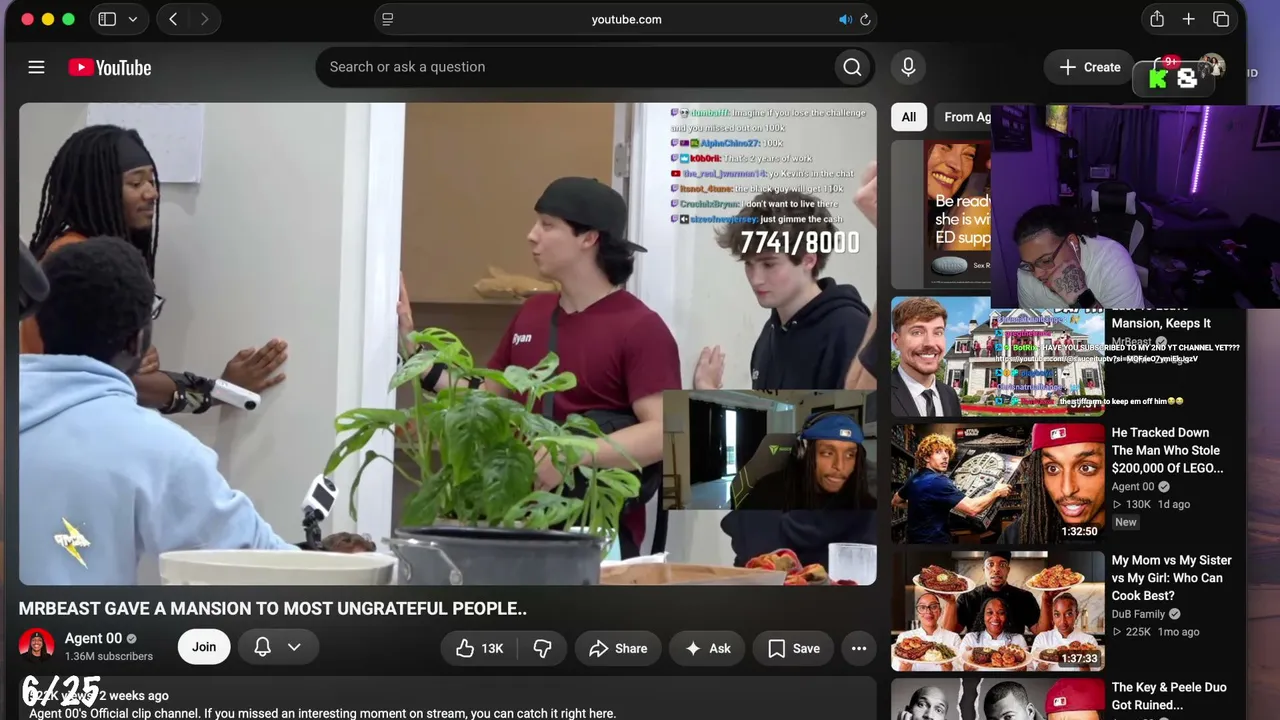
Task: Open "The Key & Peele Duo Got Ruined..." title
Action: point(1169,696)
